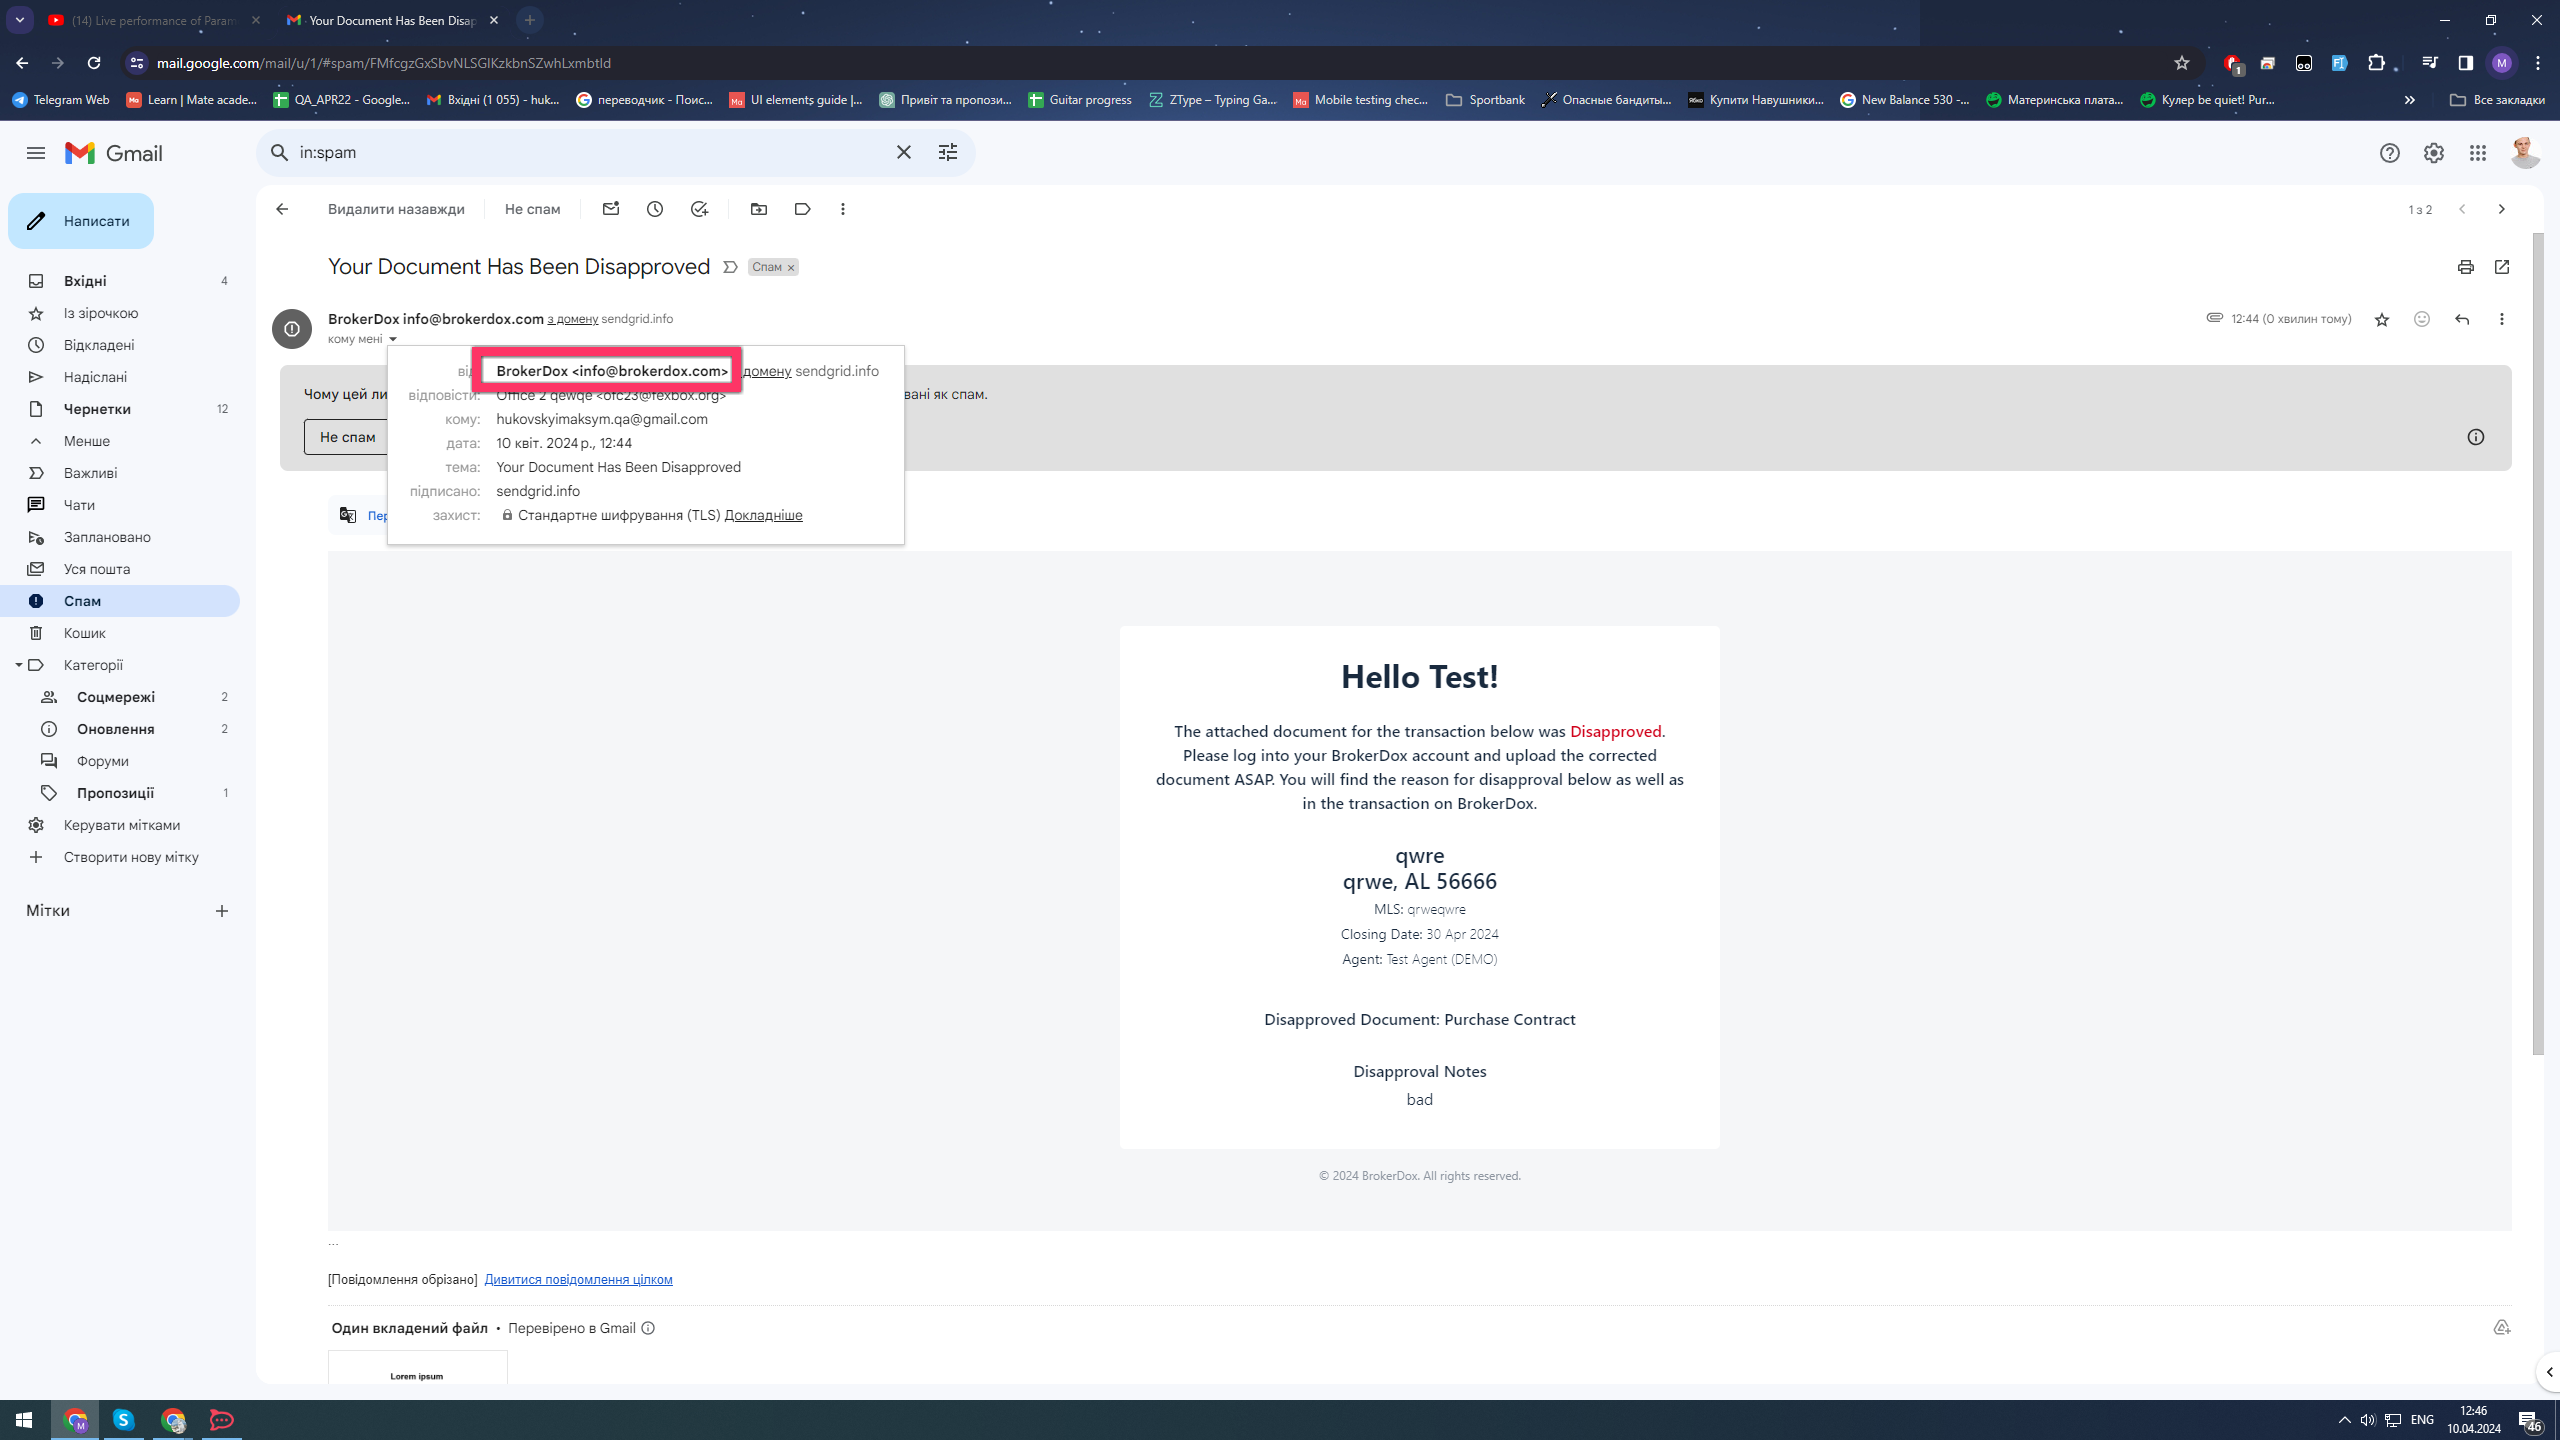Screen dimensions: 2560x1440
Task: Add this email to Tasks
Action: tap(699, 209)
